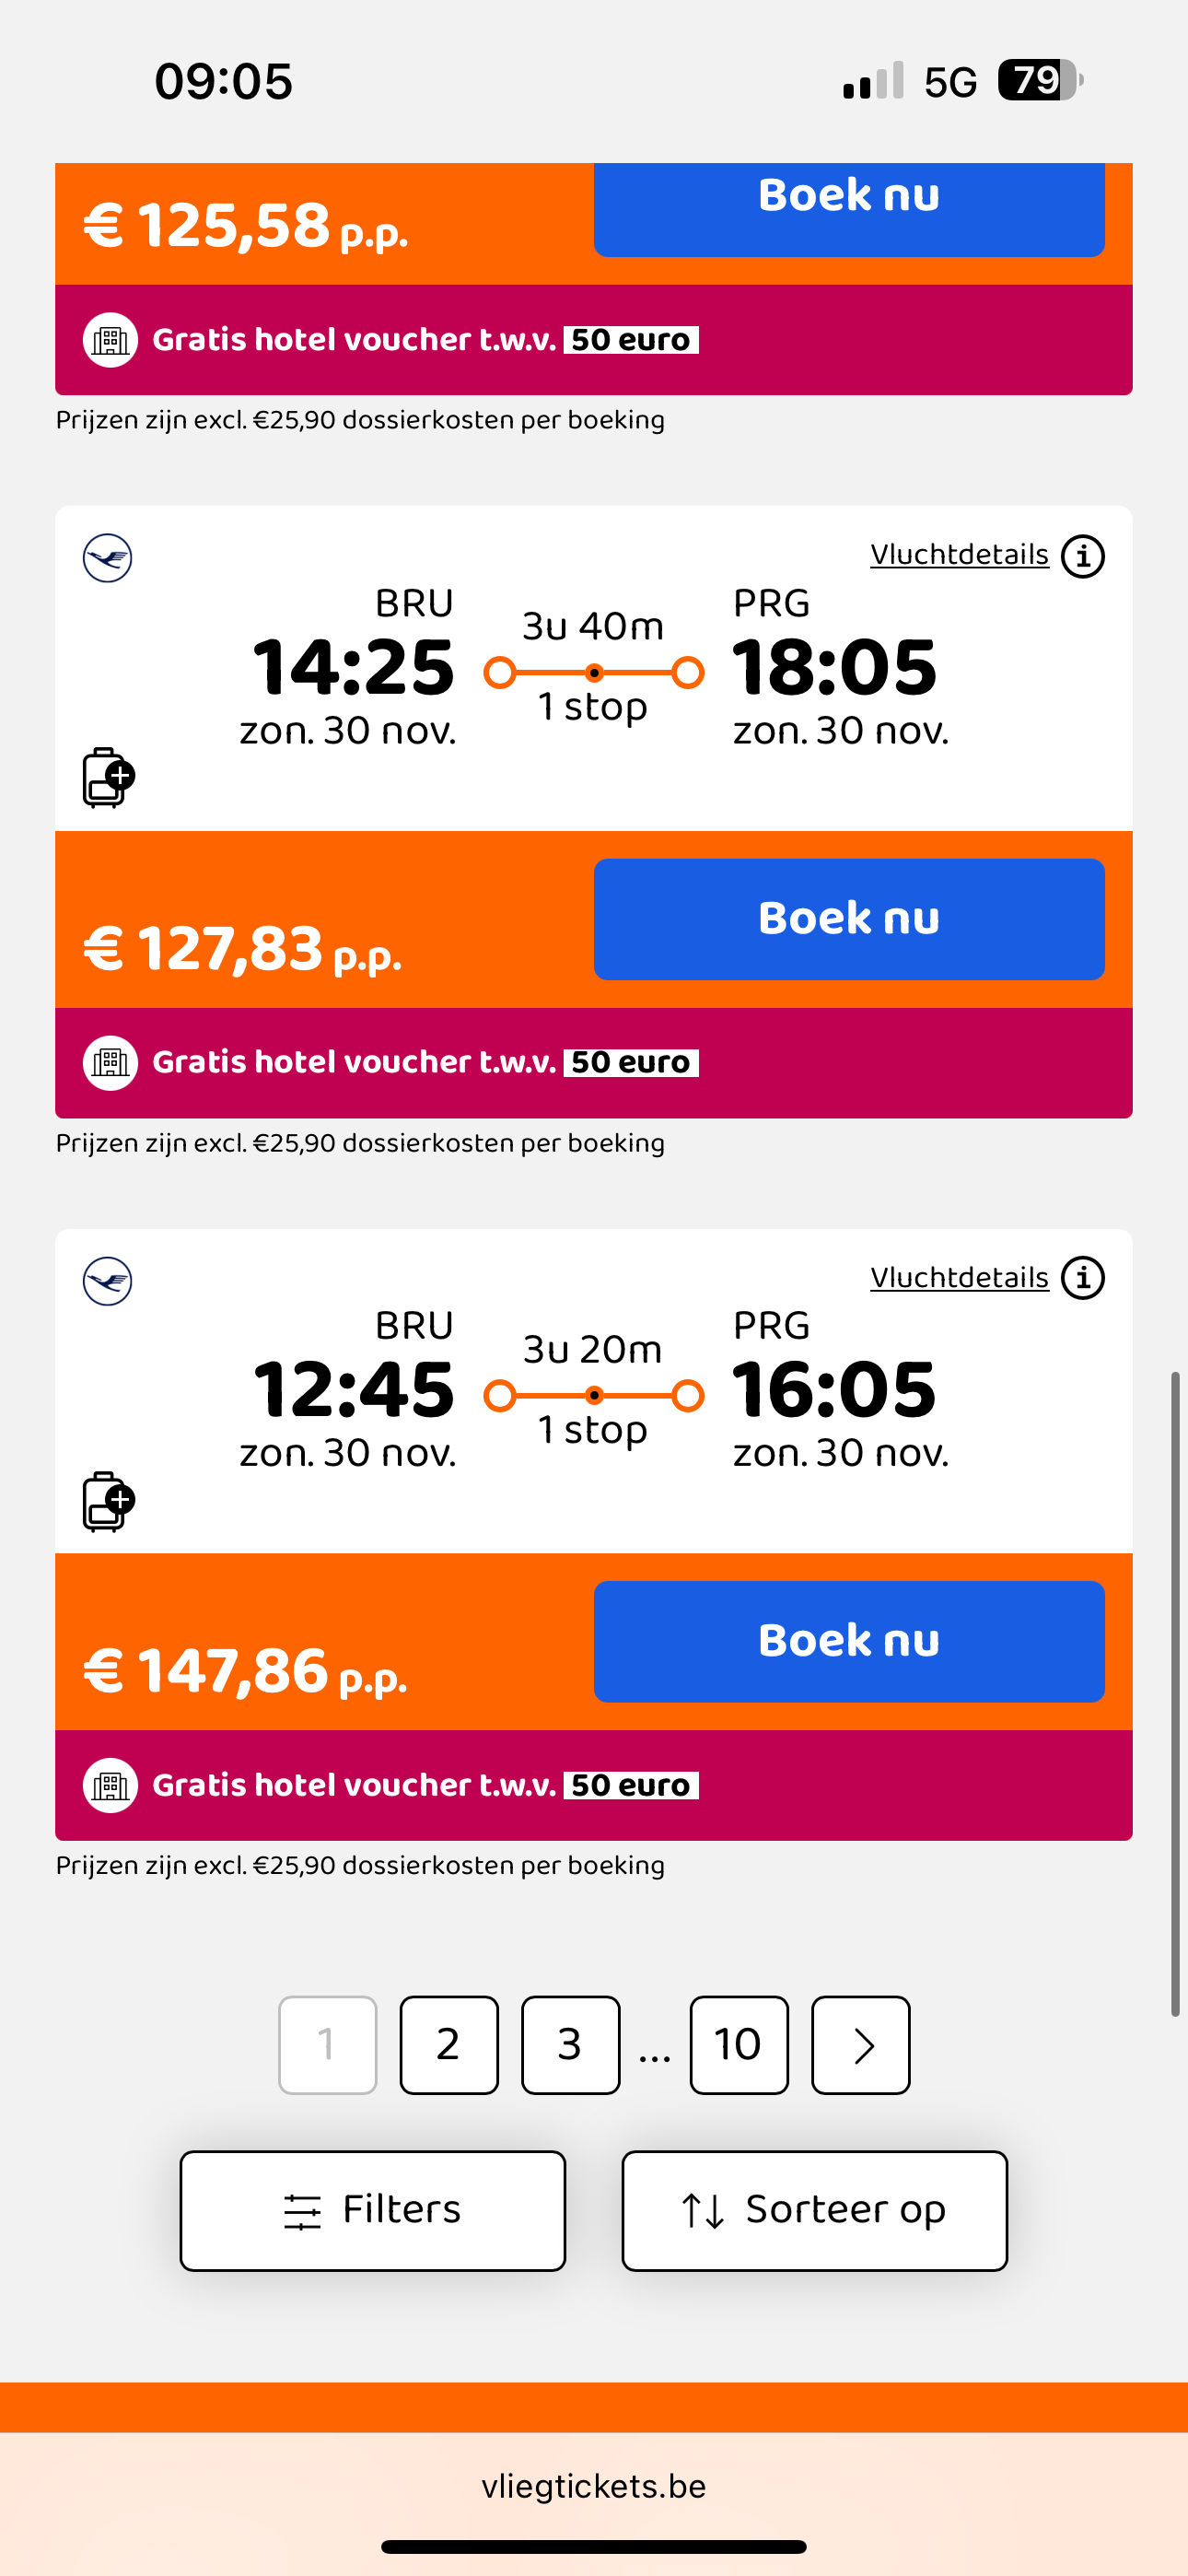Tap the vliegtickets.be address bar
The image size is (1188, 2576).
coord(594,2486)
